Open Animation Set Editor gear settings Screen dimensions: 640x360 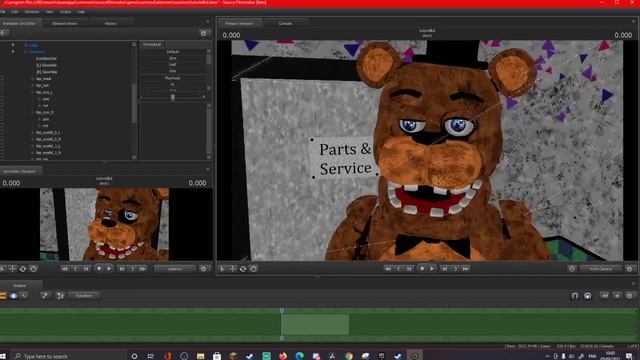coord(204,33)
